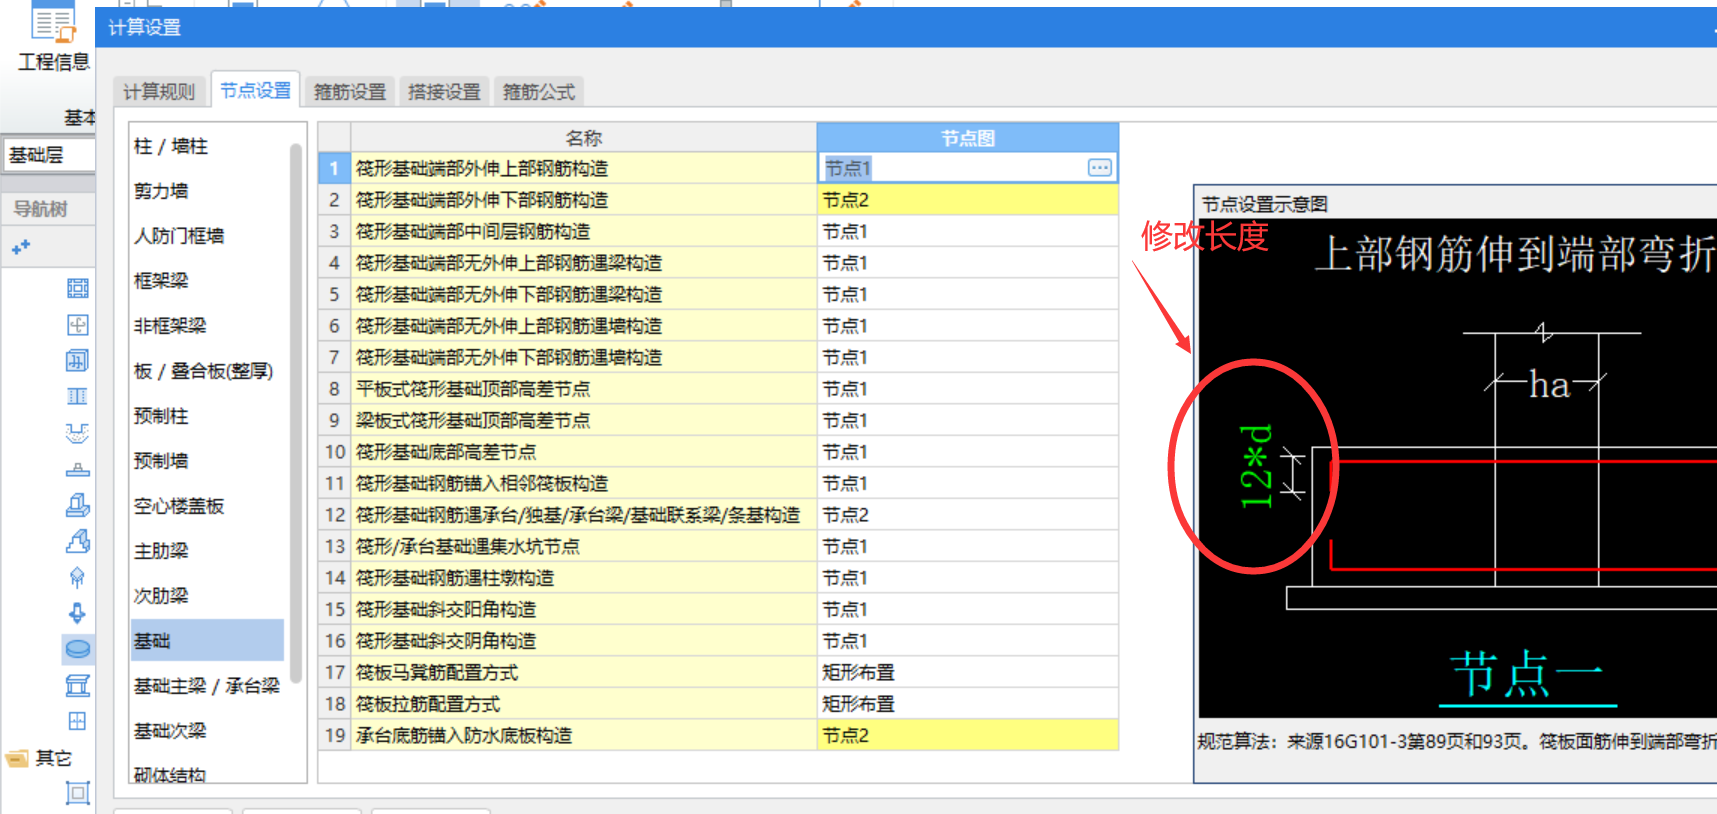This screenshot has width=1717, height=814.
Task: Select the column strip icon in sidebar
Action: click(x=77, y=396)
